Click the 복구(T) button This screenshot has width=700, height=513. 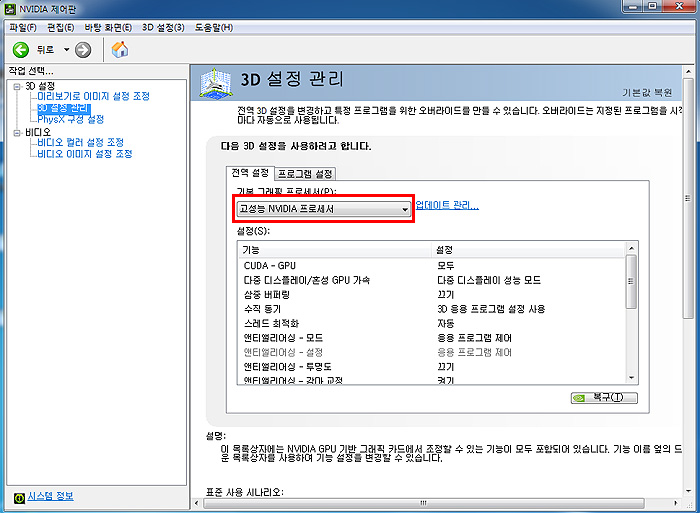[x=604, y=397]
